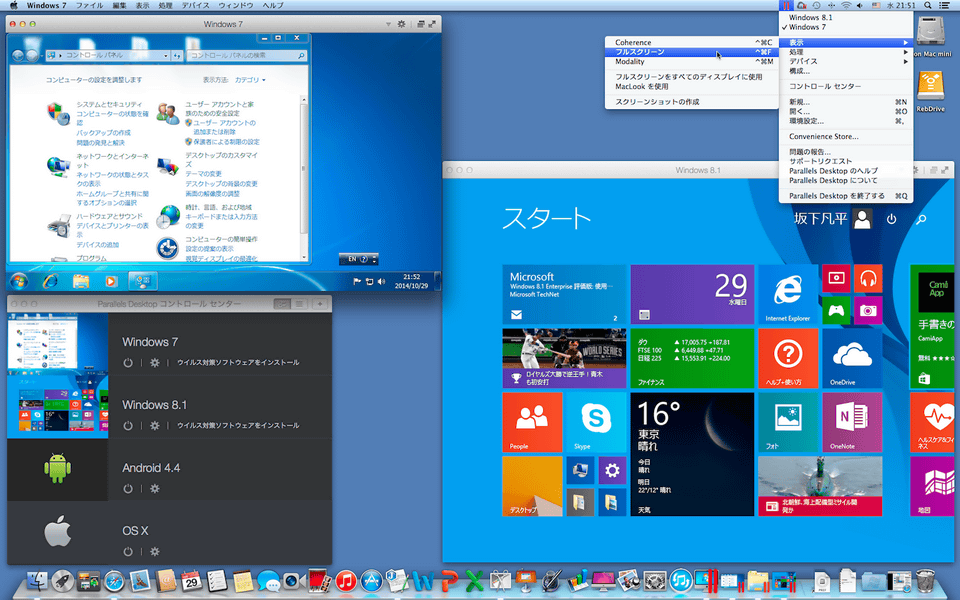960x600 pixels.
Task: Open システムとセキュリティ link
Action: pyautogui.click(x=109, y=104)
